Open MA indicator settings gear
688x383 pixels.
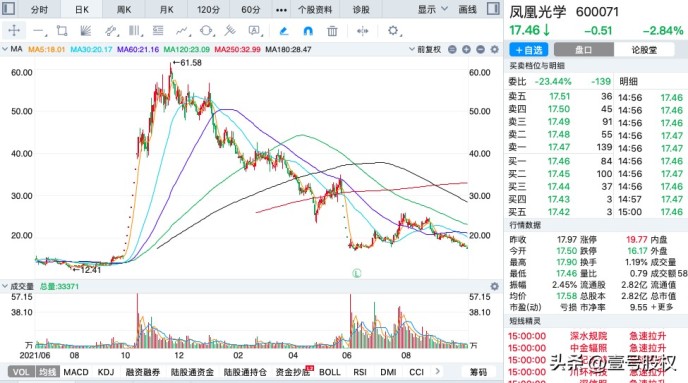point(494,50)
